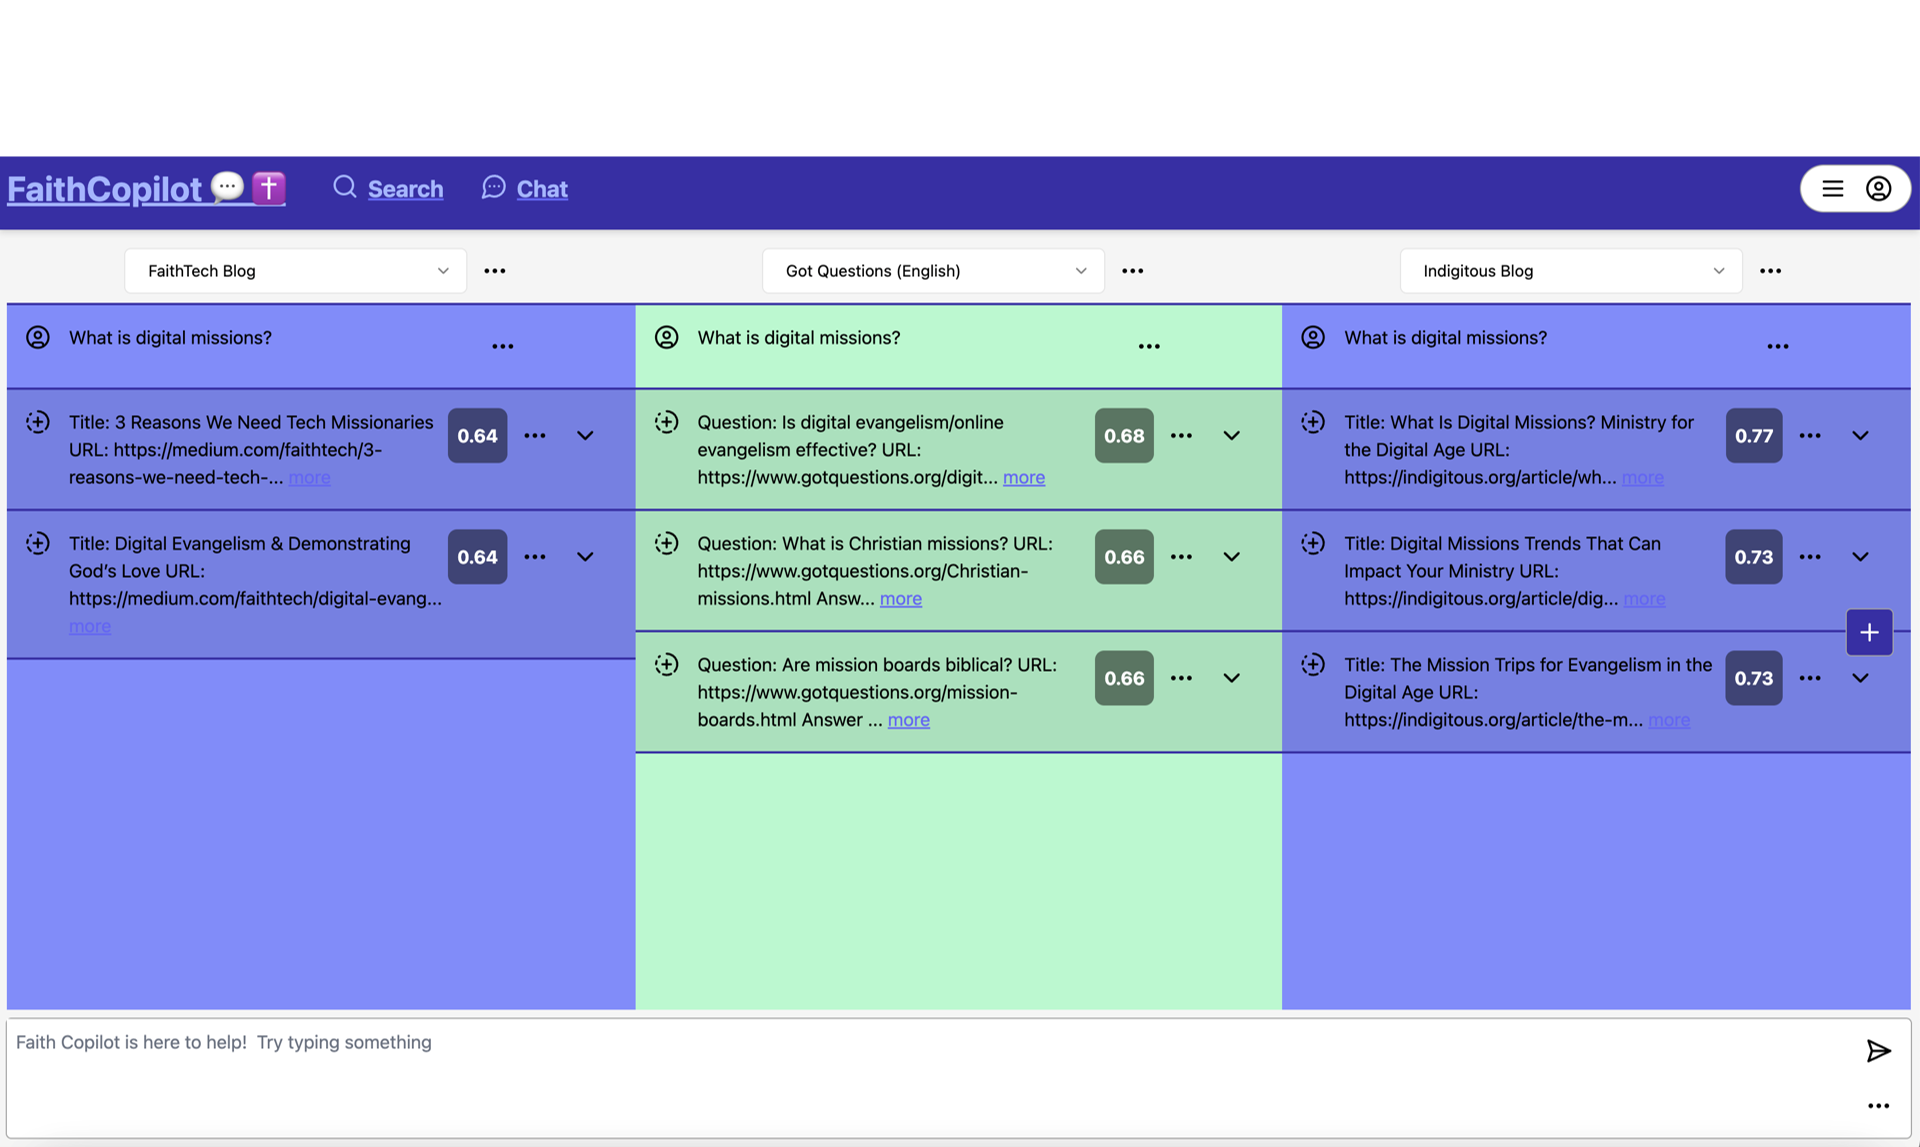Expand the 0.77 scored Indigitous result
The image size is (1920, 1147).
(1859, 436)
